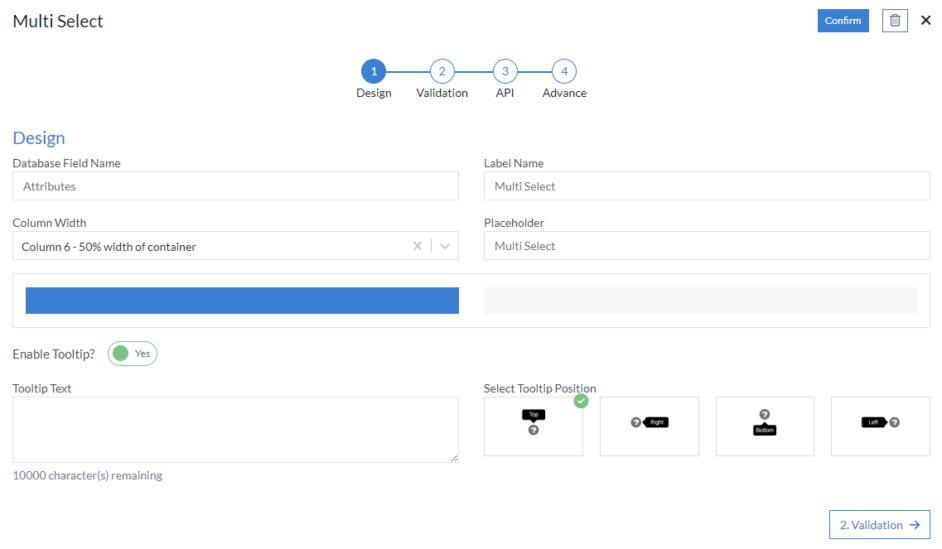
Task: Toggle the Enable Tooltip switch
Action: [x=132, y=354]
